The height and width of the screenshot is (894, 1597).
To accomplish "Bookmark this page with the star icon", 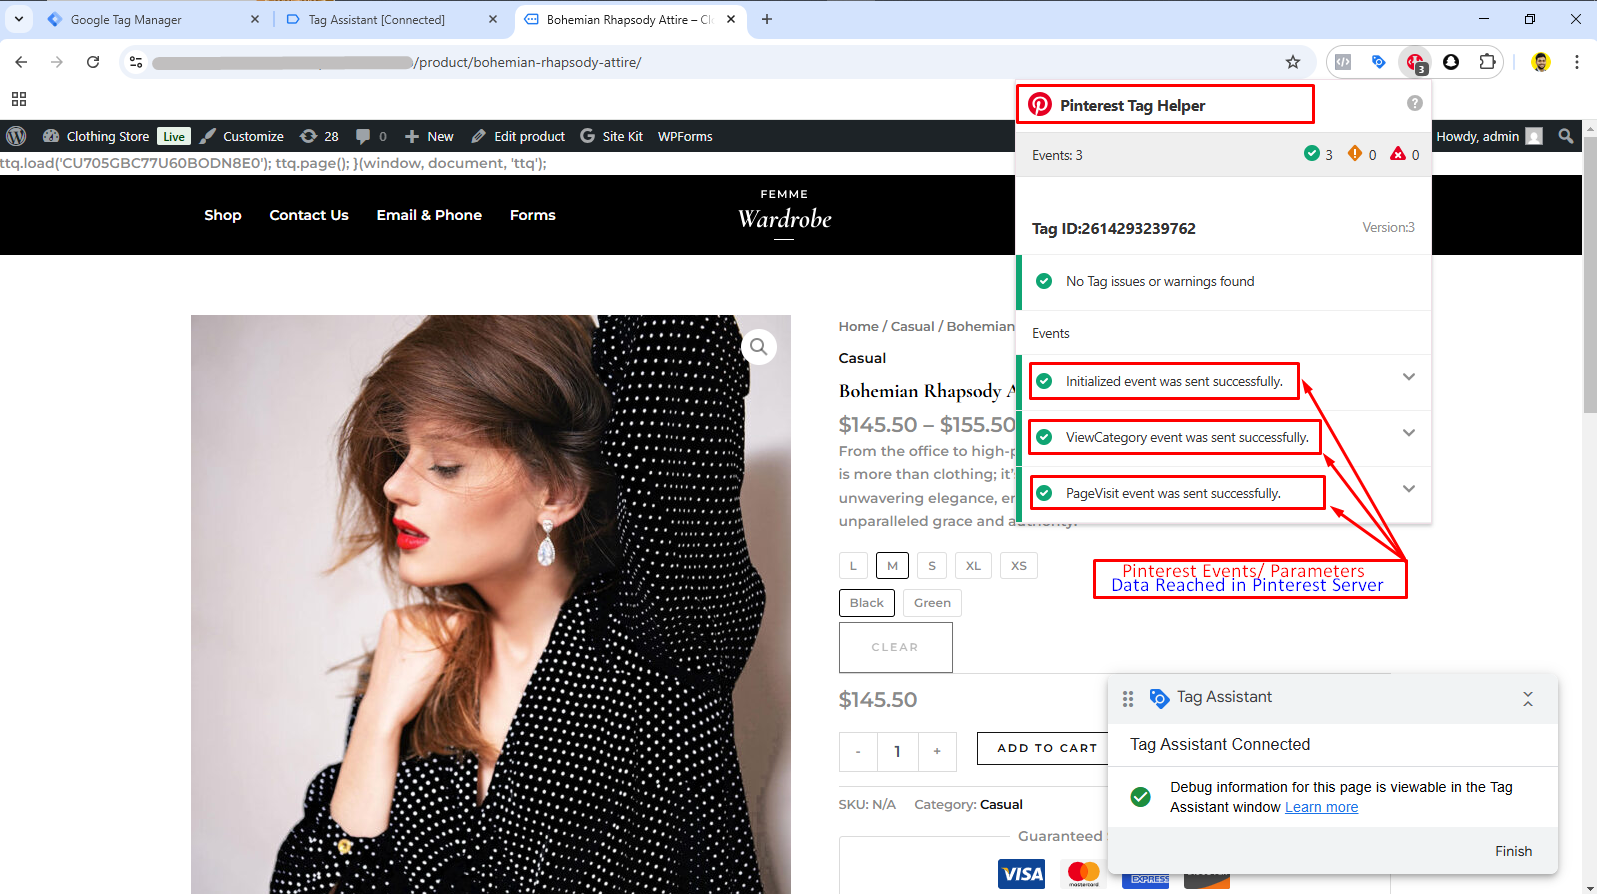I will [x=1293, y=62].
